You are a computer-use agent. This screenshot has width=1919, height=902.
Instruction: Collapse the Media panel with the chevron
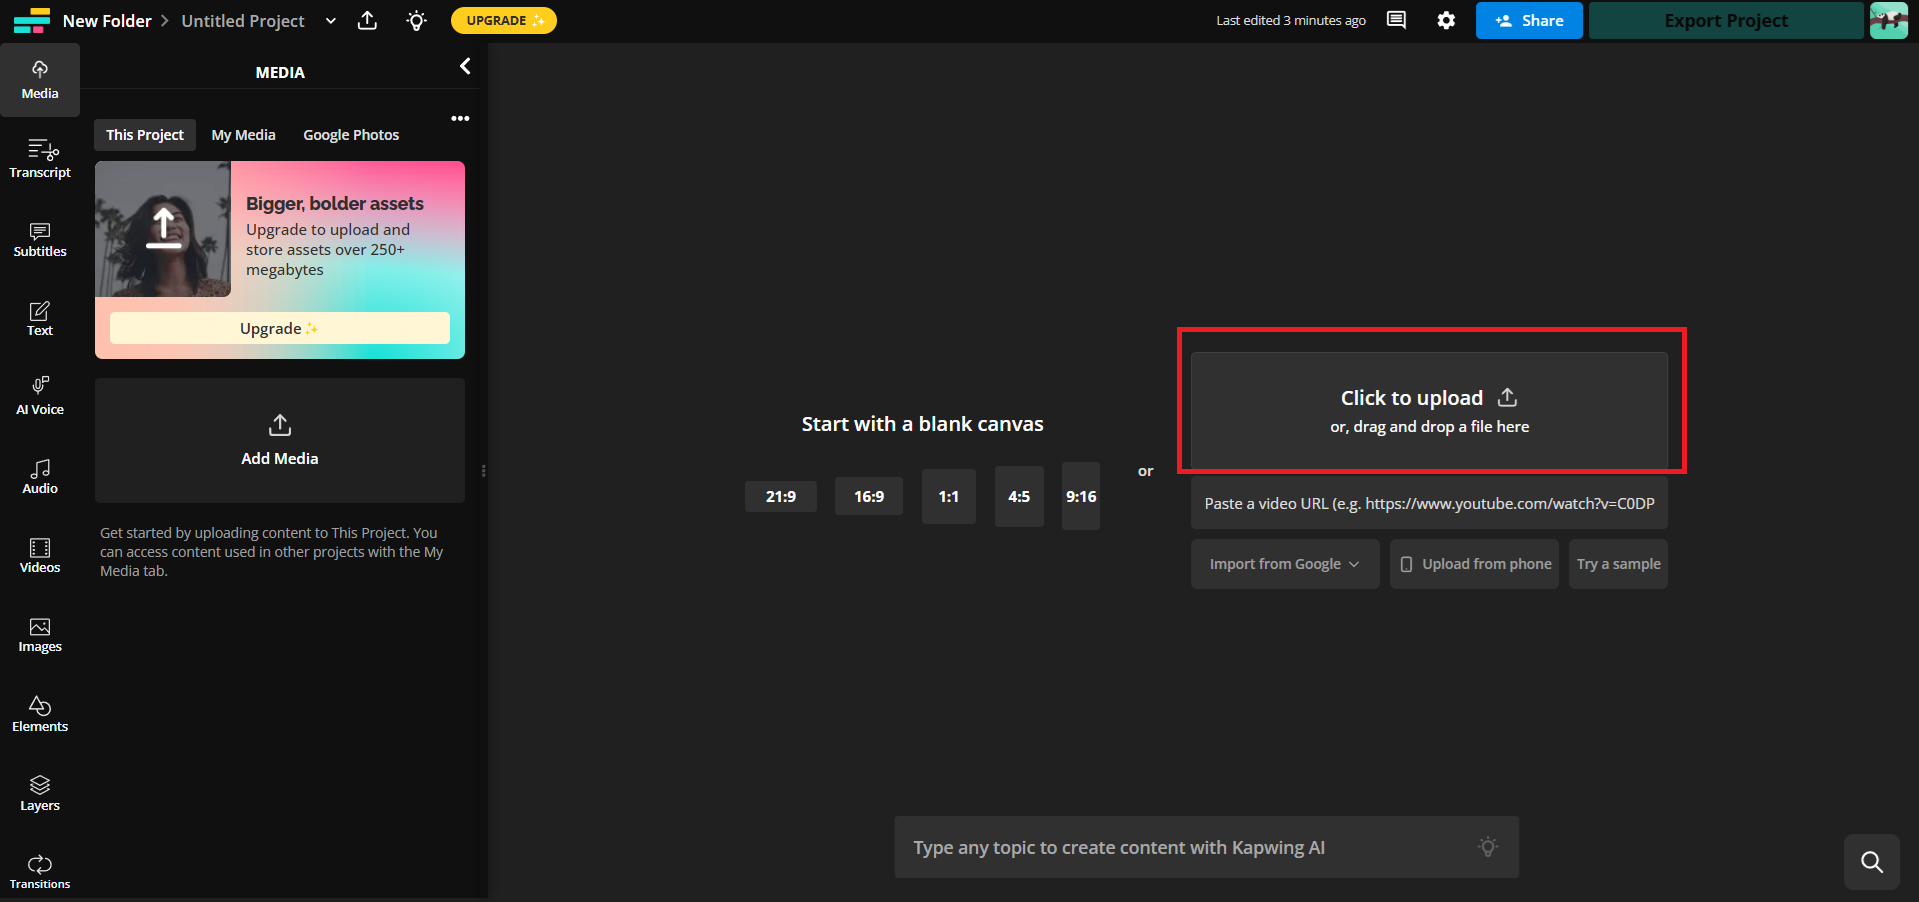pos(465,66)
